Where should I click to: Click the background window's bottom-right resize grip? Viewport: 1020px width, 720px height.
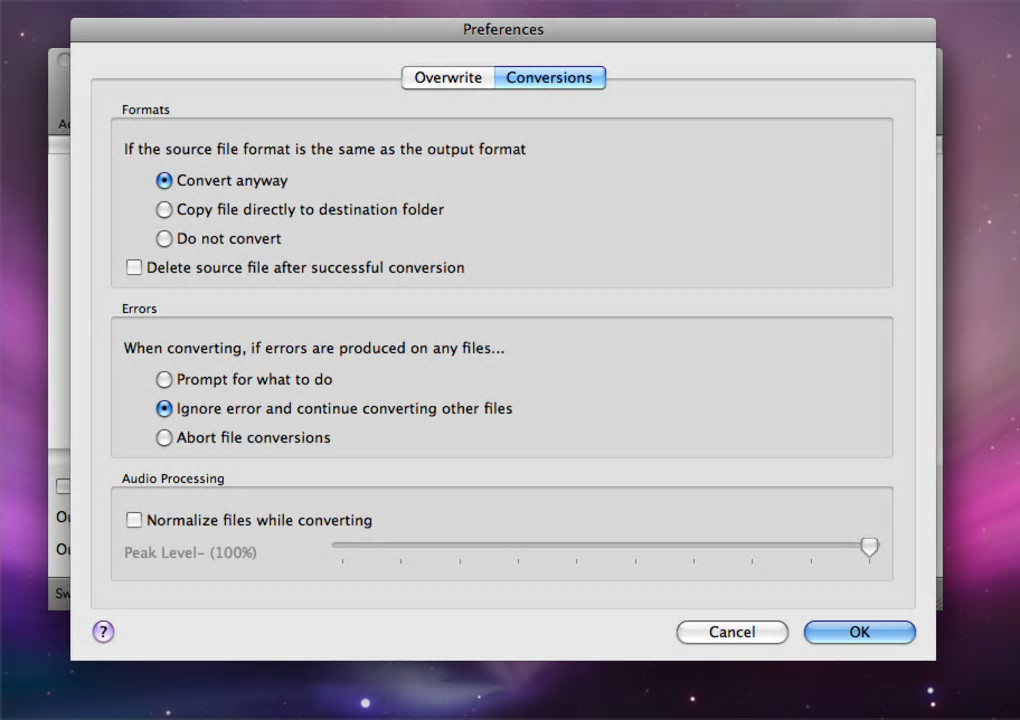tap(939, 603)
